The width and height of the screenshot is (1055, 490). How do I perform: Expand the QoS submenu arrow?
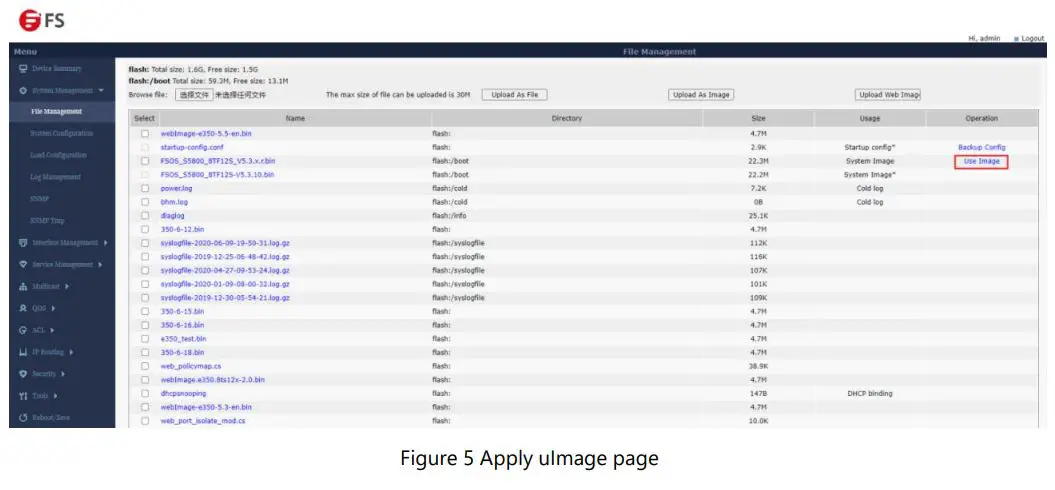click(52, 308)
